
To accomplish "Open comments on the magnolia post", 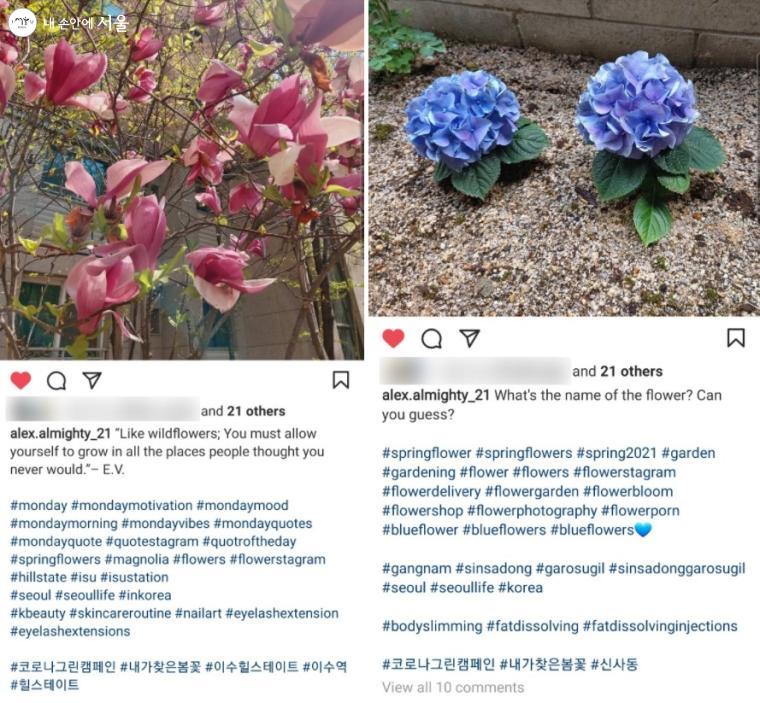I will click(x=56, y=381).
